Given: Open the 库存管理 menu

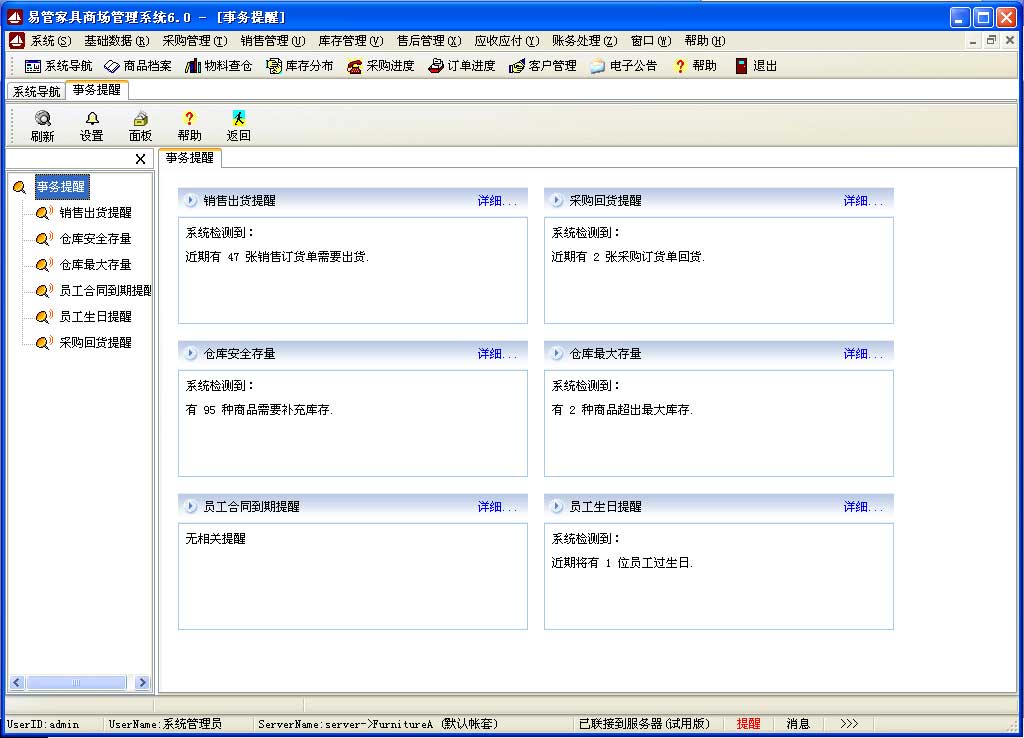Looking at the screenshot, I should (350, 41).
